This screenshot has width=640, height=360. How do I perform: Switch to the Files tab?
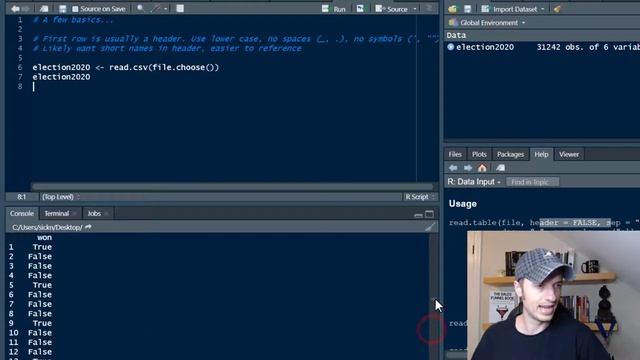click(x=455, y=154)
